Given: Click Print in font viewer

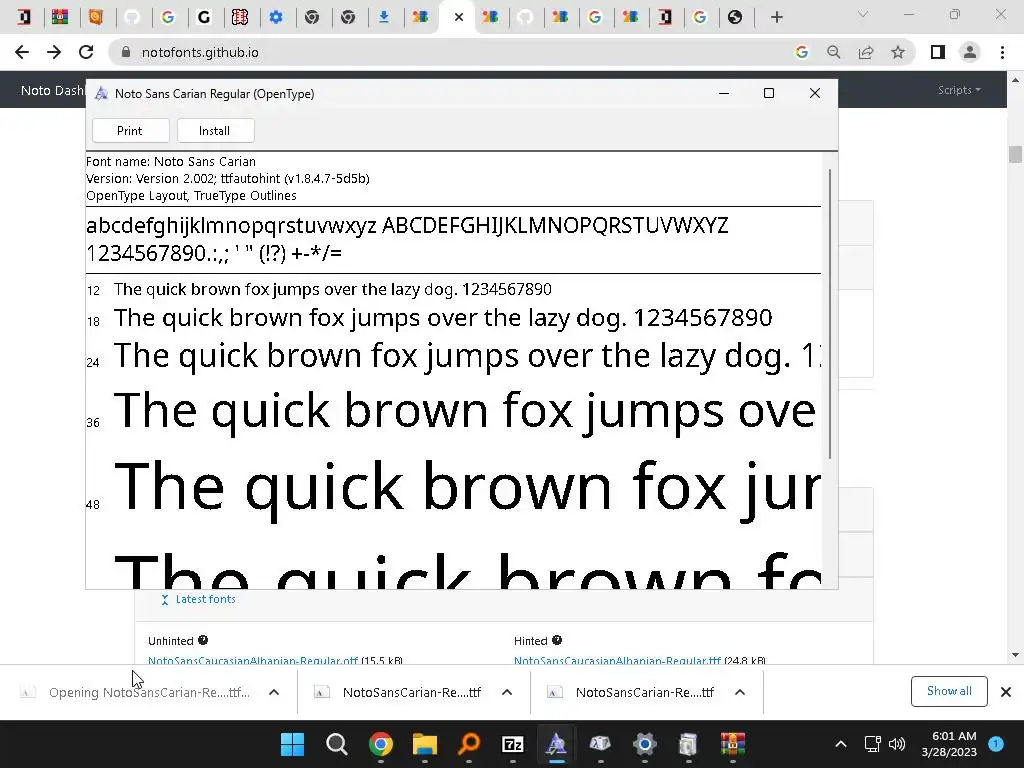Looking at the screenshot, I should point(130,131).
